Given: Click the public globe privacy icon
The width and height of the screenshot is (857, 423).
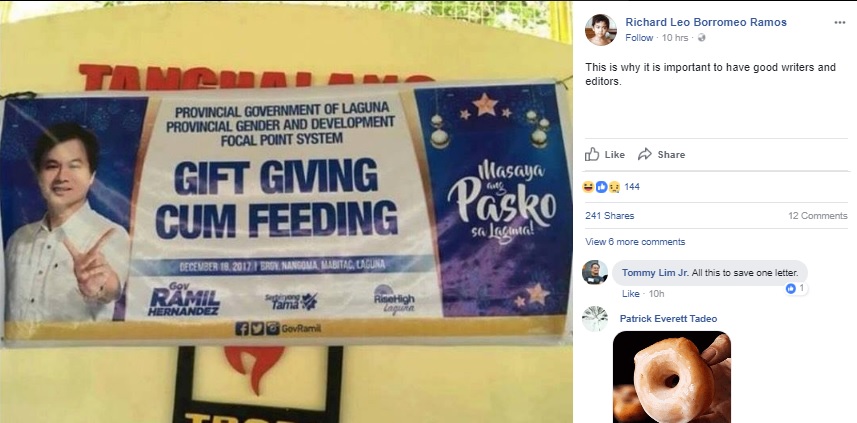Looking at the screenshot, I should coord(702,38).
